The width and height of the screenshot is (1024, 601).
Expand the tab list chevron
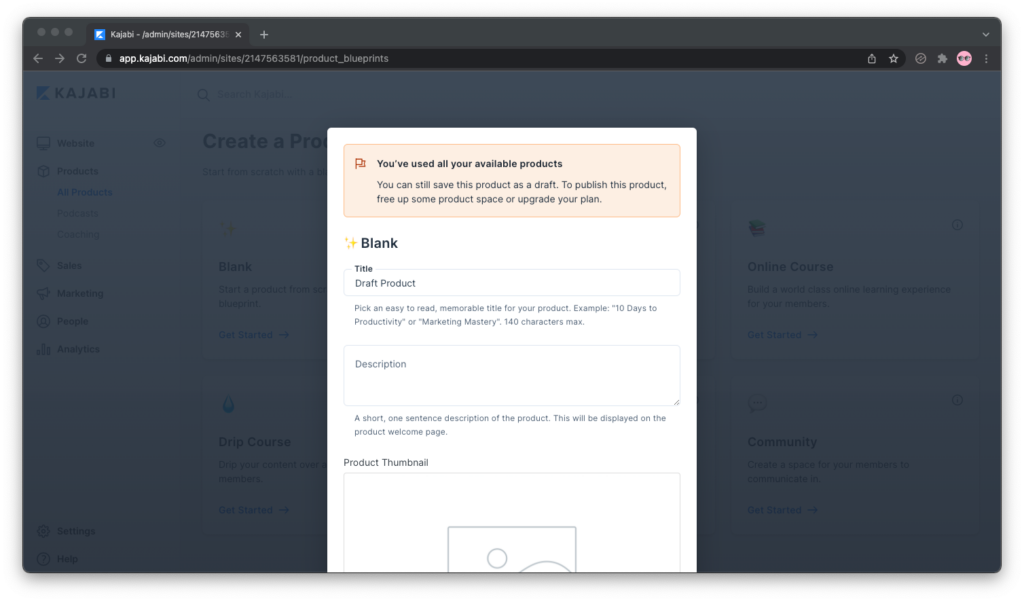point(986,35)
